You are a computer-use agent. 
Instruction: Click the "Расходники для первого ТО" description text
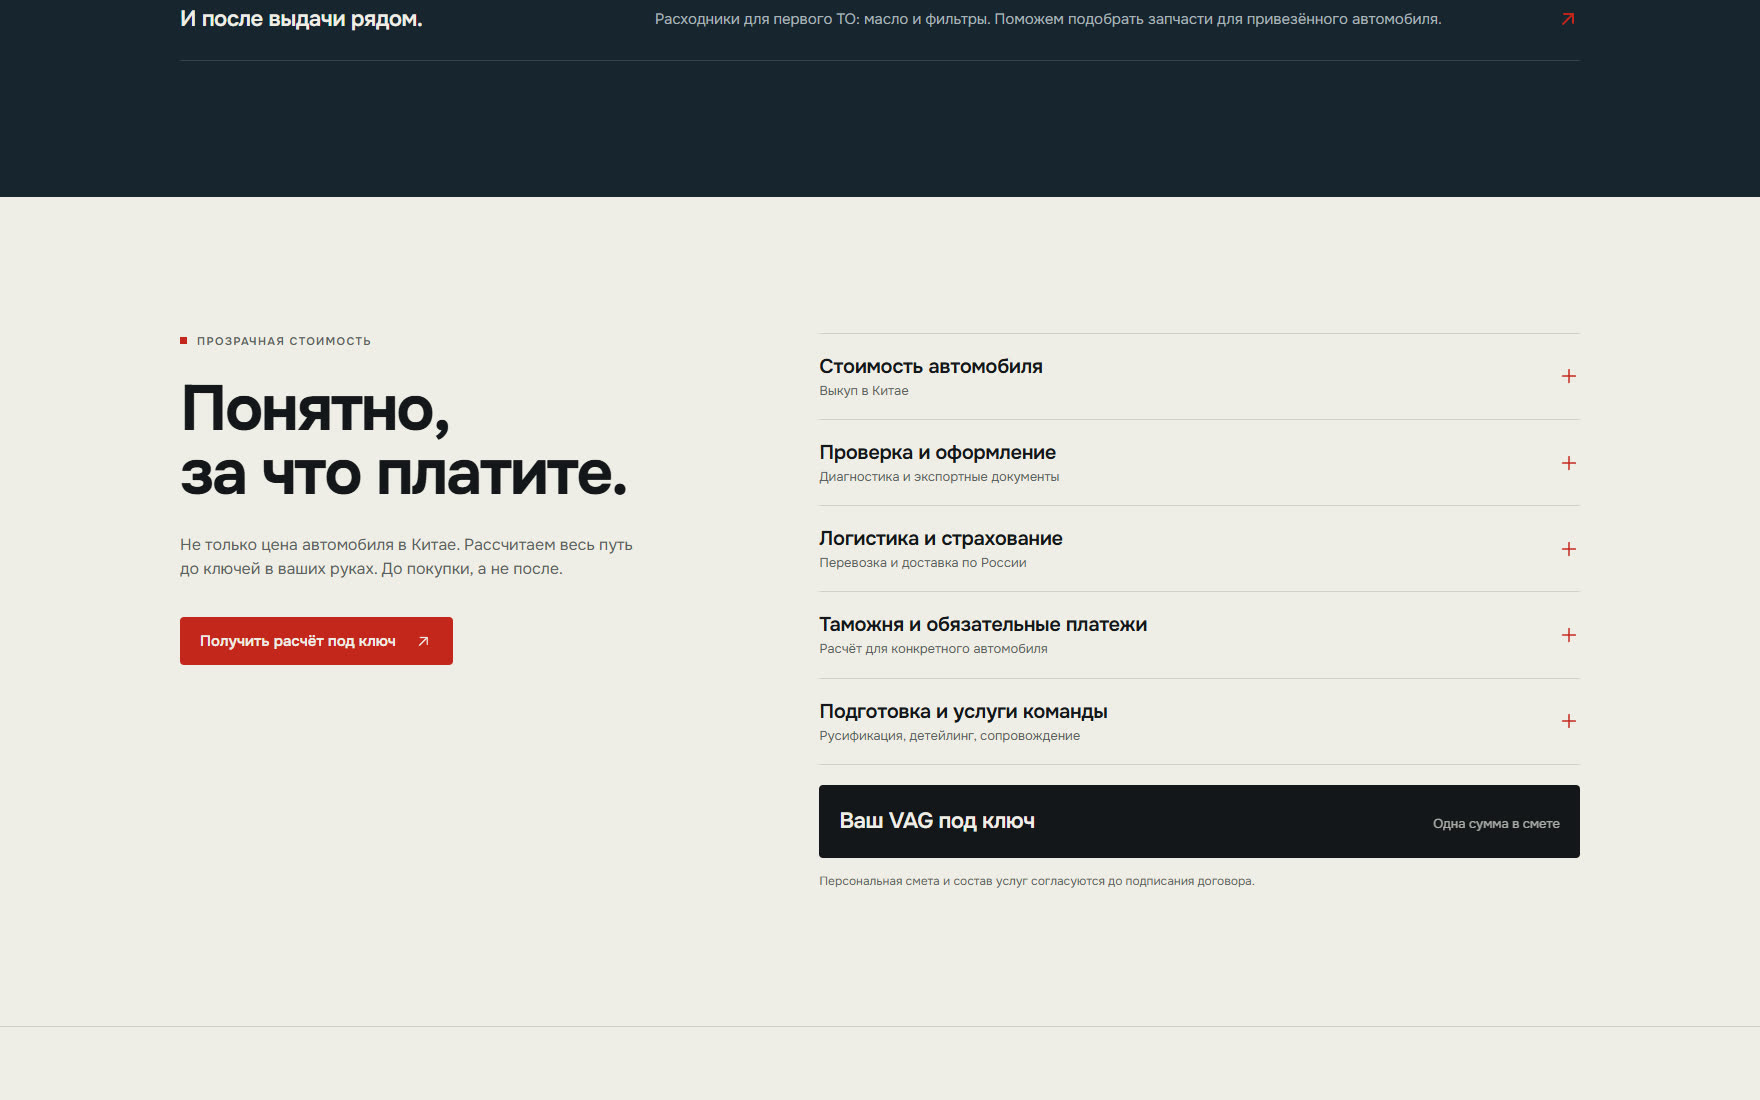click(1048, 19)
